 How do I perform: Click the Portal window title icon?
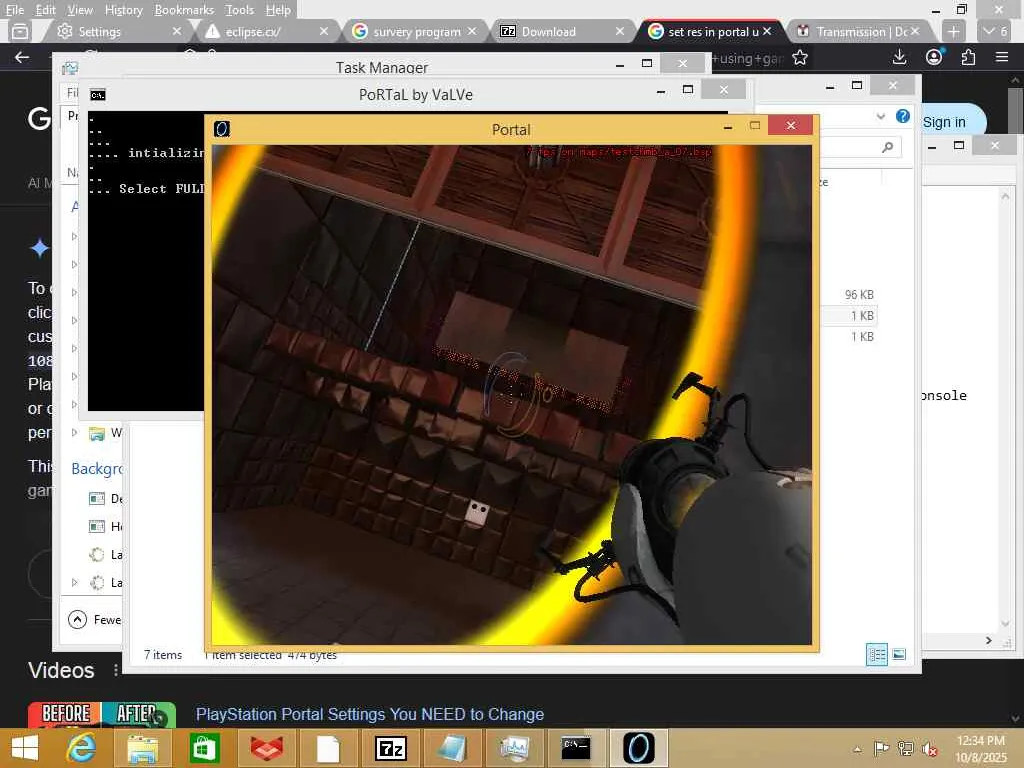222,129
